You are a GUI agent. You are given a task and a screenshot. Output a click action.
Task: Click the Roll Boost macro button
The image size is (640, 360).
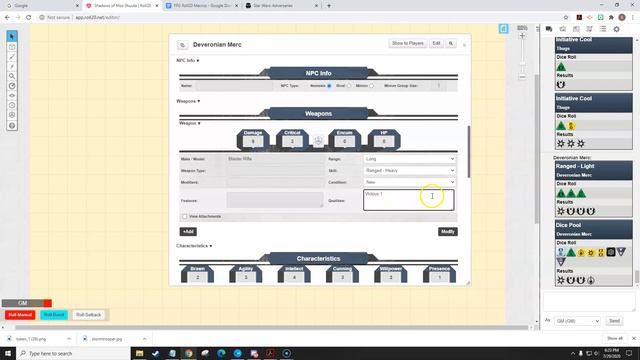coord(54,315)
